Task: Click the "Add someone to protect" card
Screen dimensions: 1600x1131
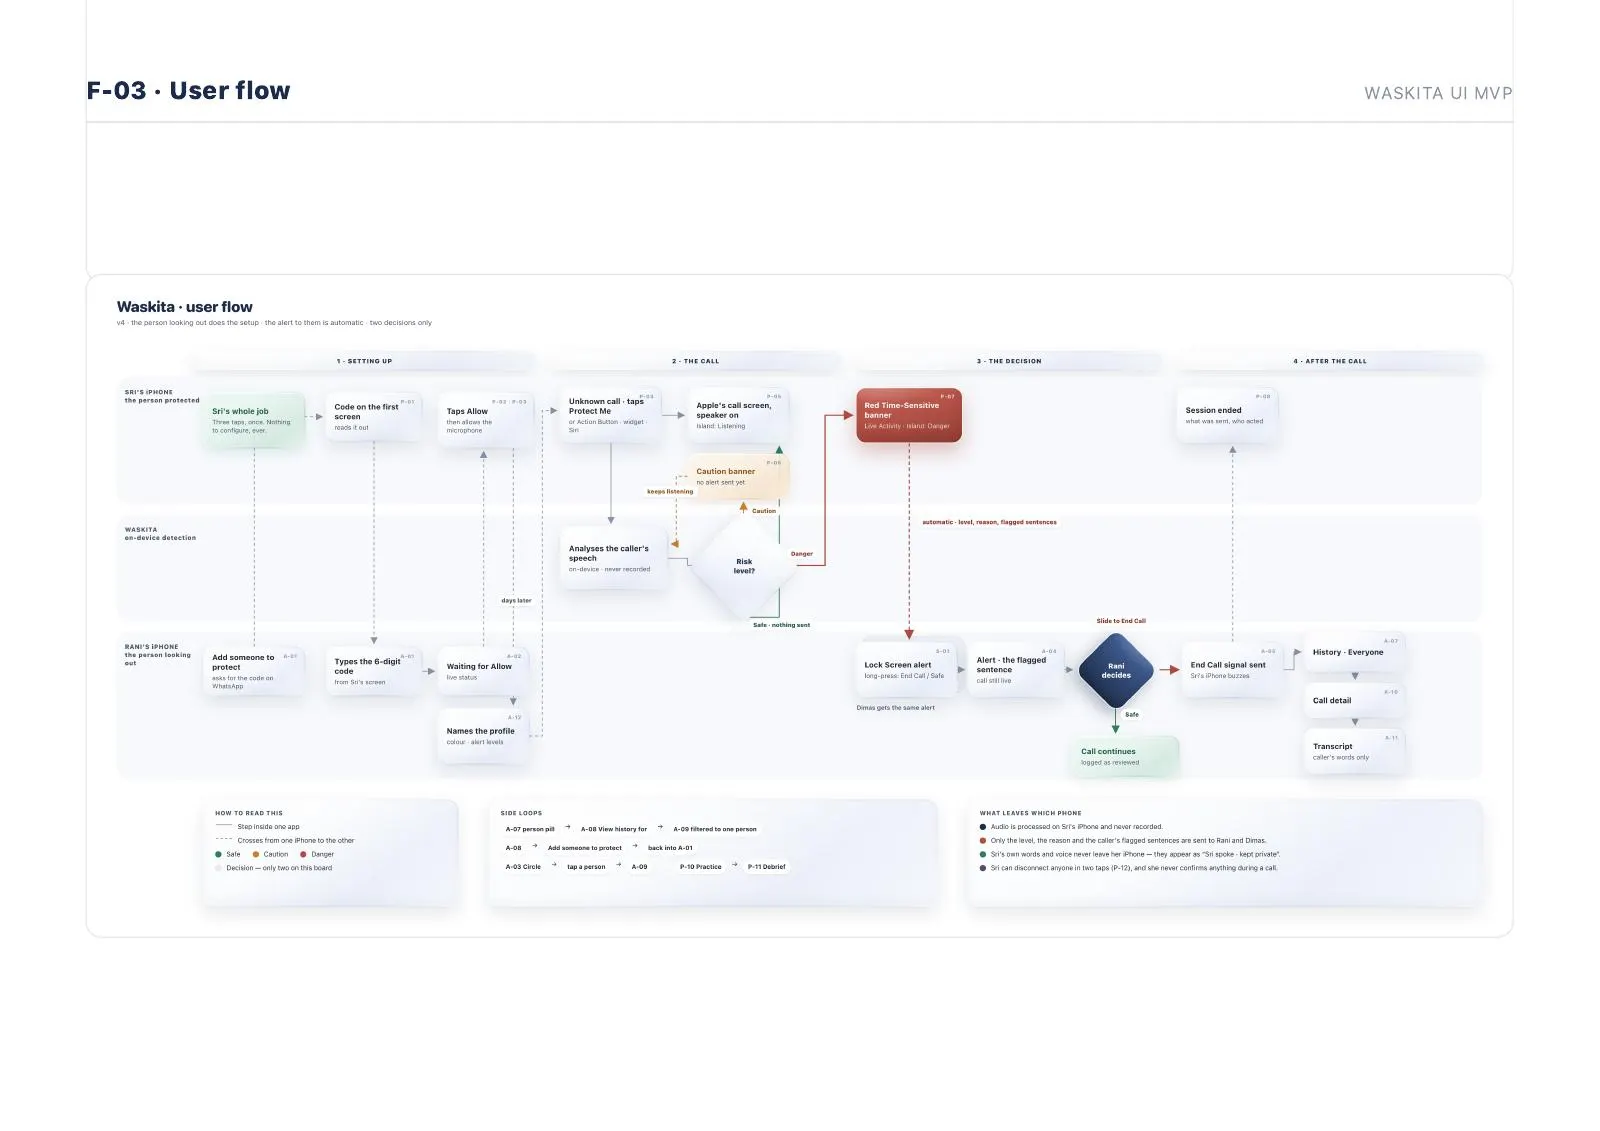Action: pos(254,670)
